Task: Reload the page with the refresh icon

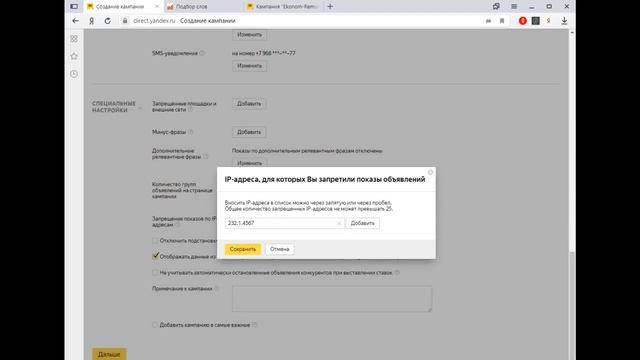Action: [107, 21]
